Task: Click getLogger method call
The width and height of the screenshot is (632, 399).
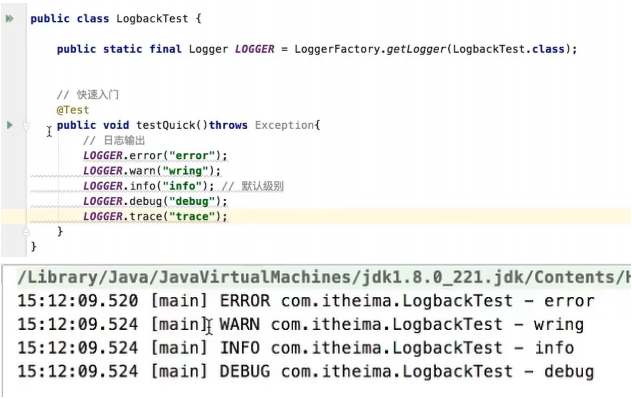Action: [416, 49]
